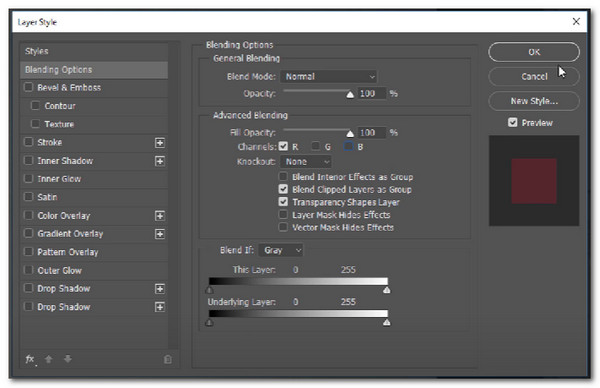Open the Outer Glow settings row

click(x=94, y=270)
